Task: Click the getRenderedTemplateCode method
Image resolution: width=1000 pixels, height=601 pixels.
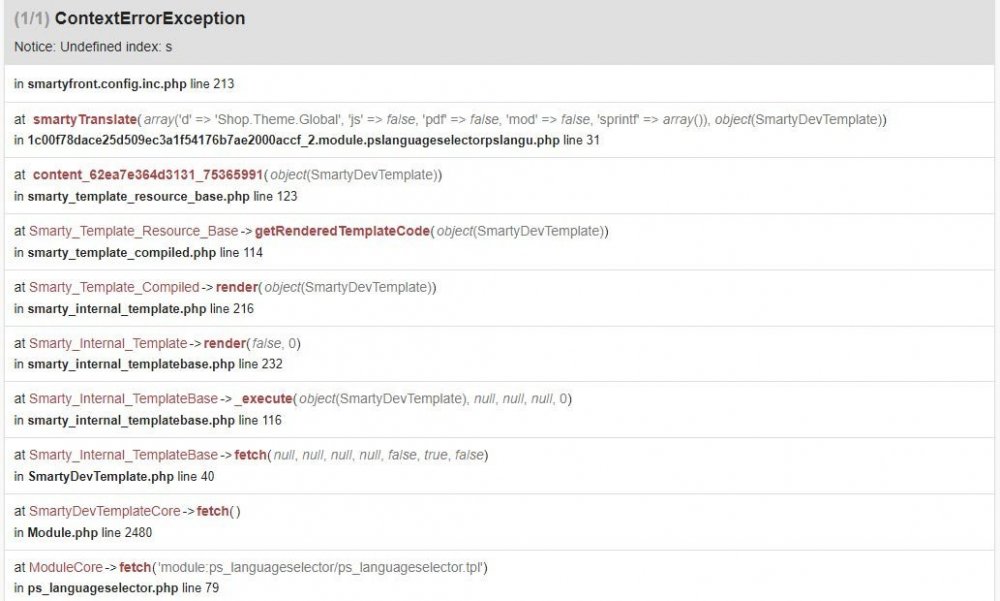Action: pyautogui.click(x=342, y=231)
